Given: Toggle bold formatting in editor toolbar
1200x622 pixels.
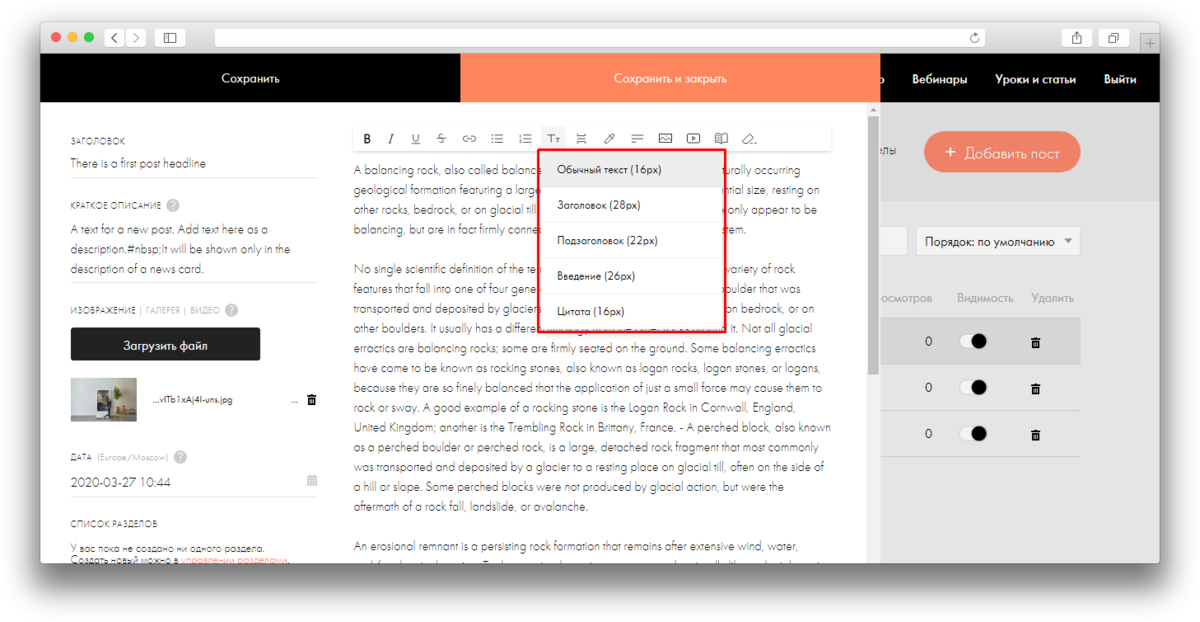Looking at the screenshot, I should pyautogui.click(x=367, y=139).
